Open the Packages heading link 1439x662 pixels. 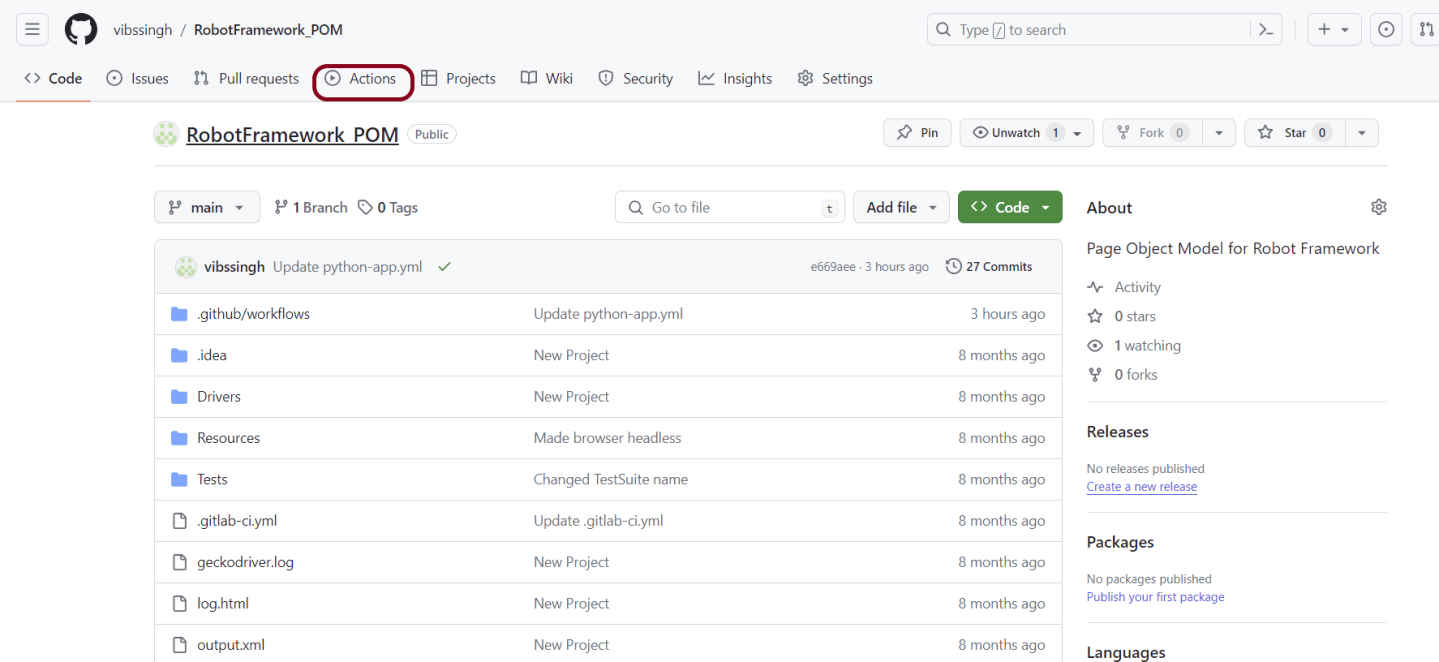1120,542
